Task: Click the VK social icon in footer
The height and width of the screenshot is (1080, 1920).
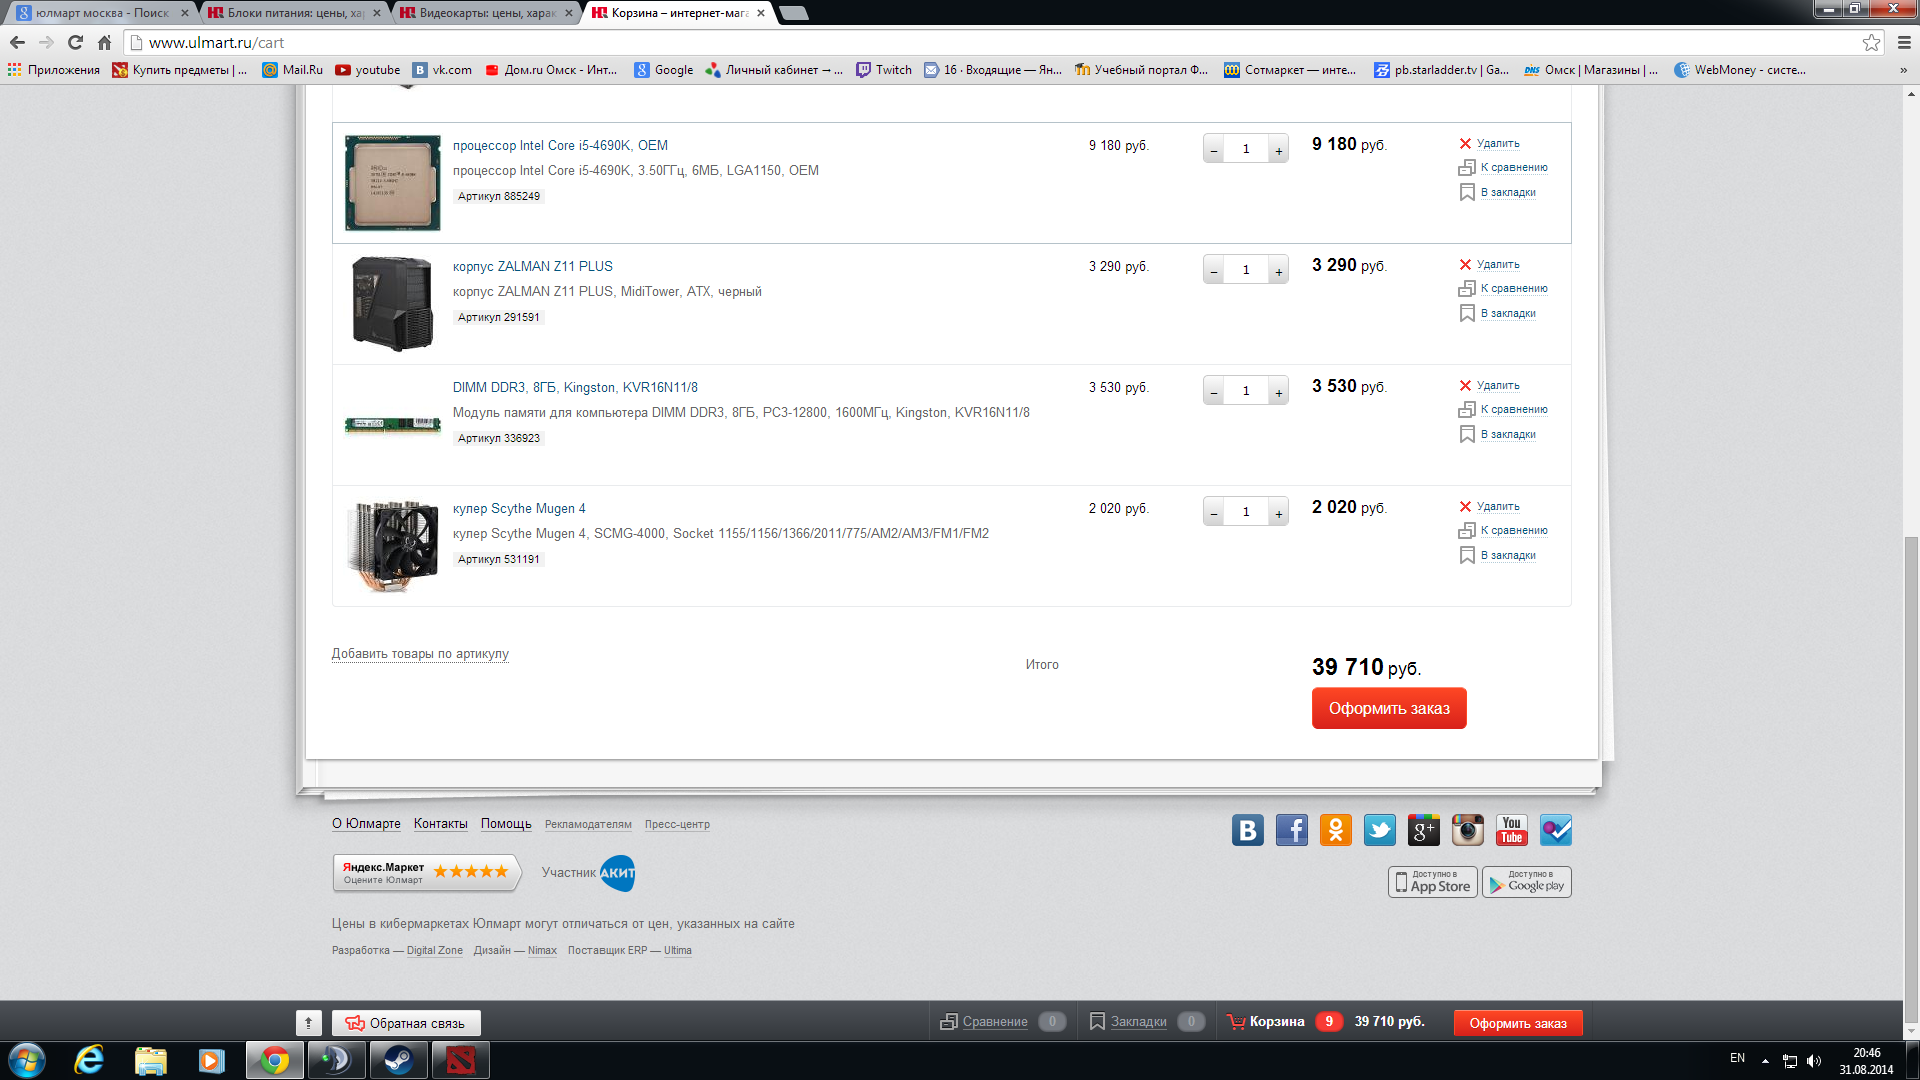Action: click(1247, 830)
